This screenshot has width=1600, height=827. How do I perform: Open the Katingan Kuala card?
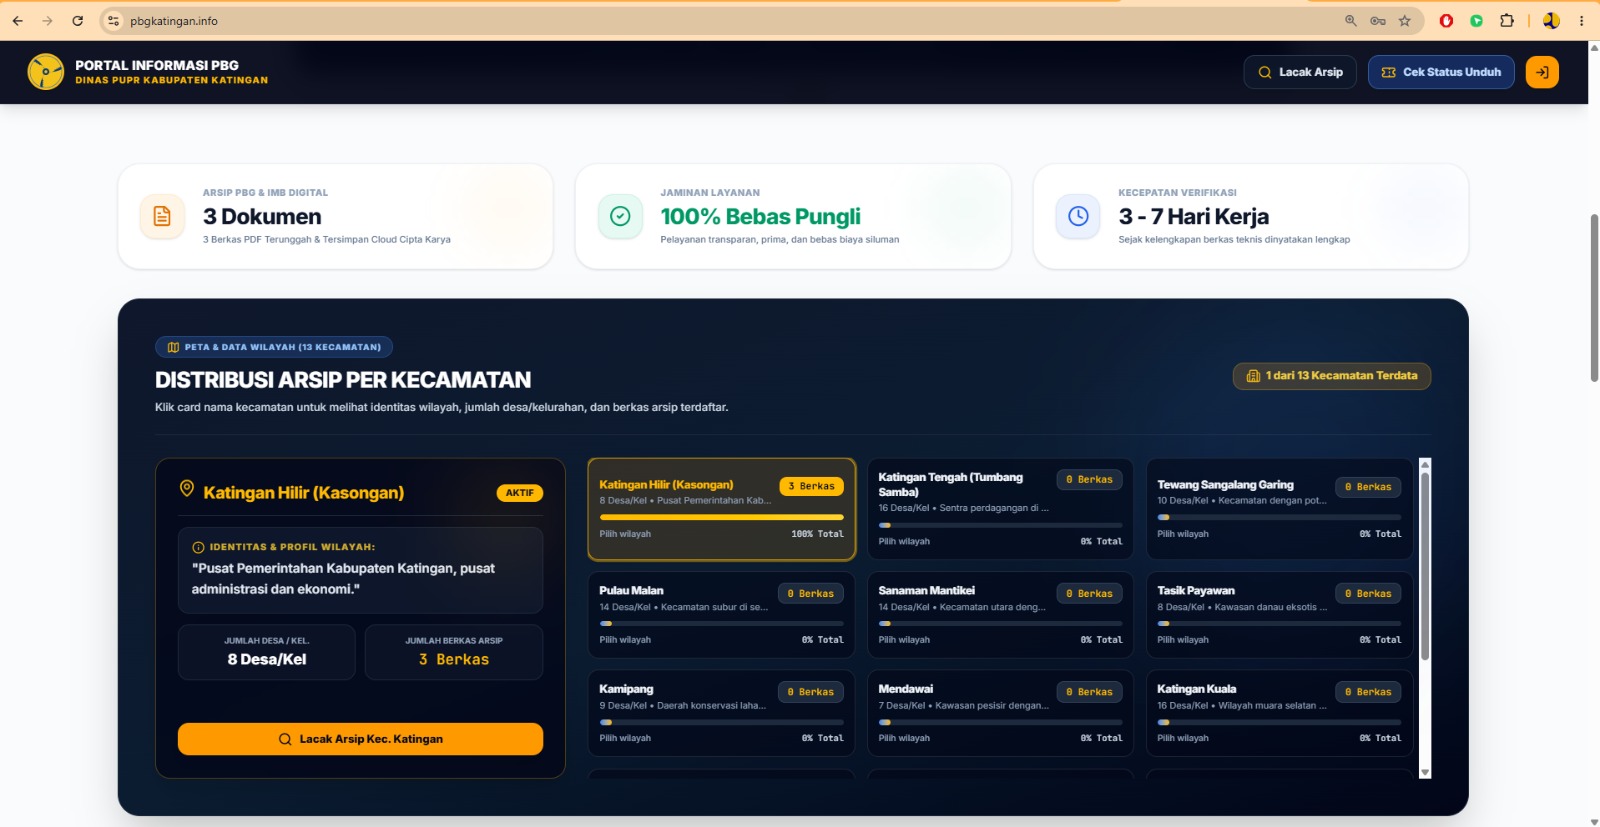[x=1279, y=714]
